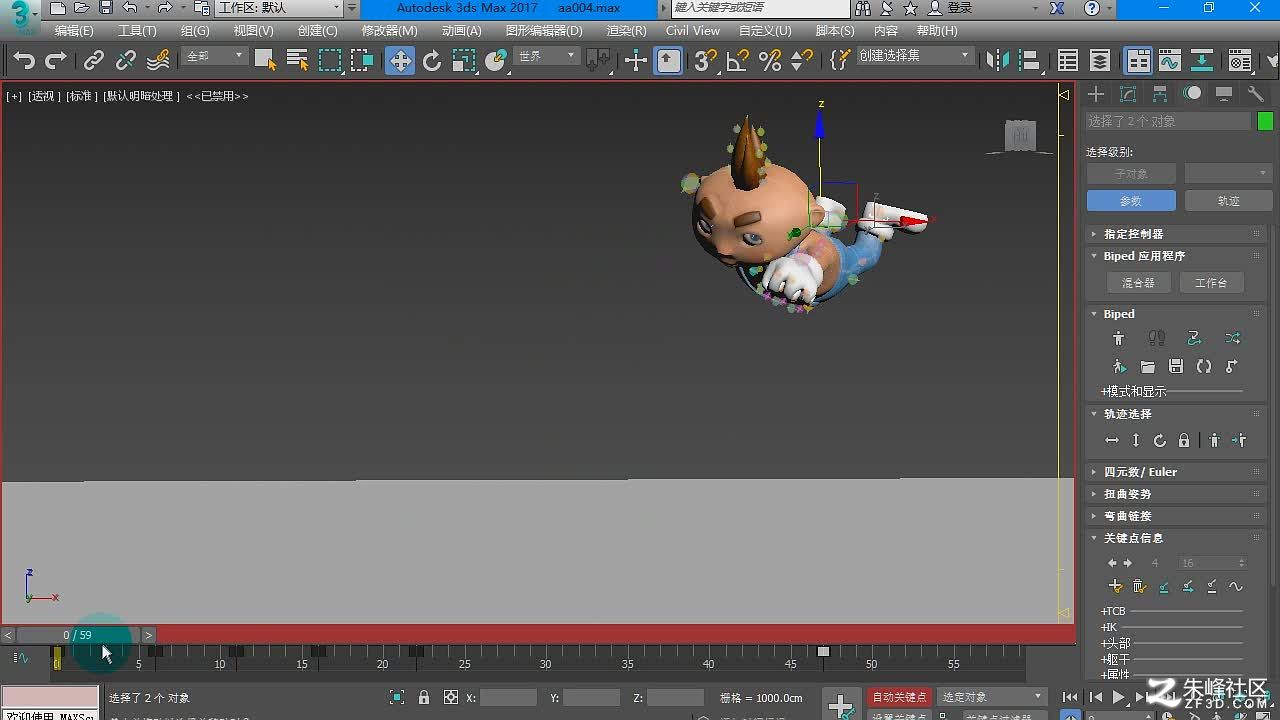Open the Scene Explorer toggle

click(x=1068, y=61)
